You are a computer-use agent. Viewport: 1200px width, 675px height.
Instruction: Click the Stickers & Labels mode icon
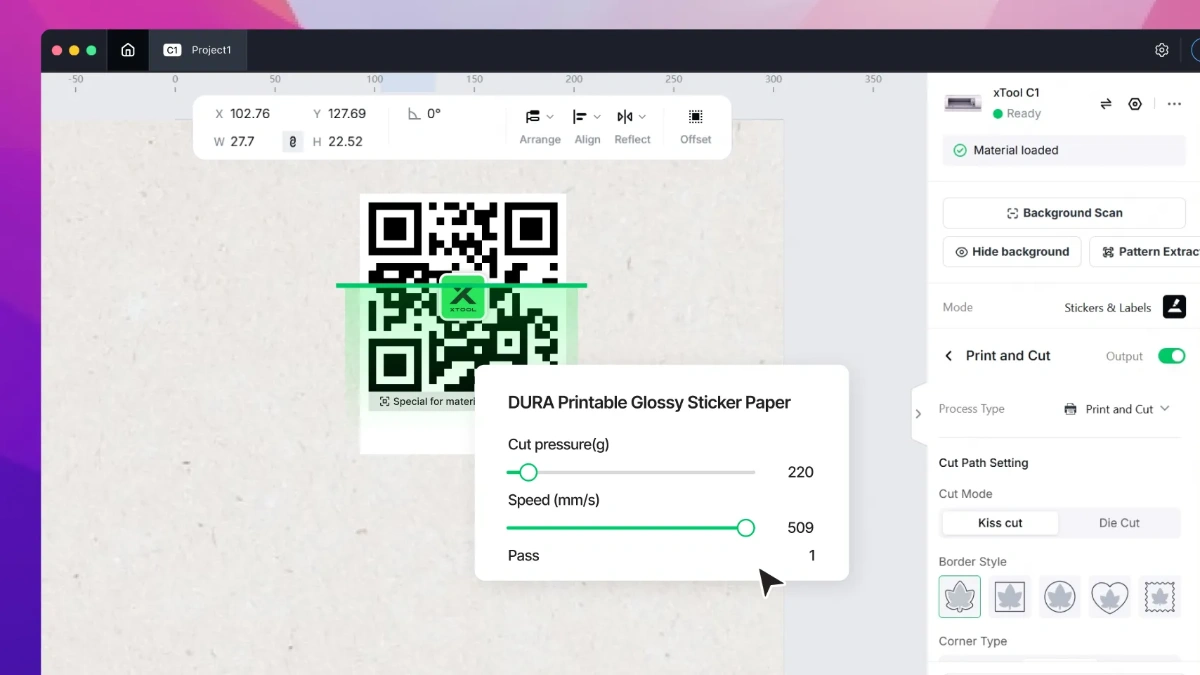coord(1175,307)
